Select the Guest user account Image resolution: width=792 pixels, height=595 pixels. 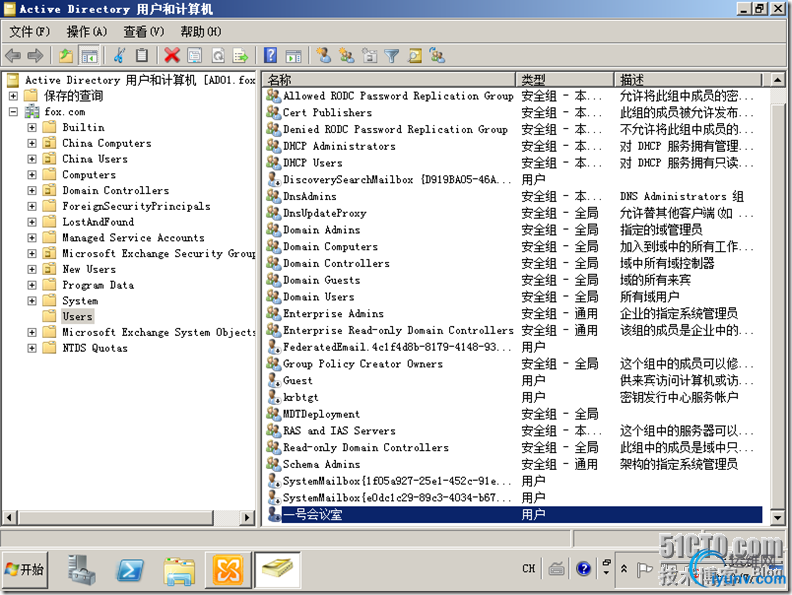pos(298,380)
